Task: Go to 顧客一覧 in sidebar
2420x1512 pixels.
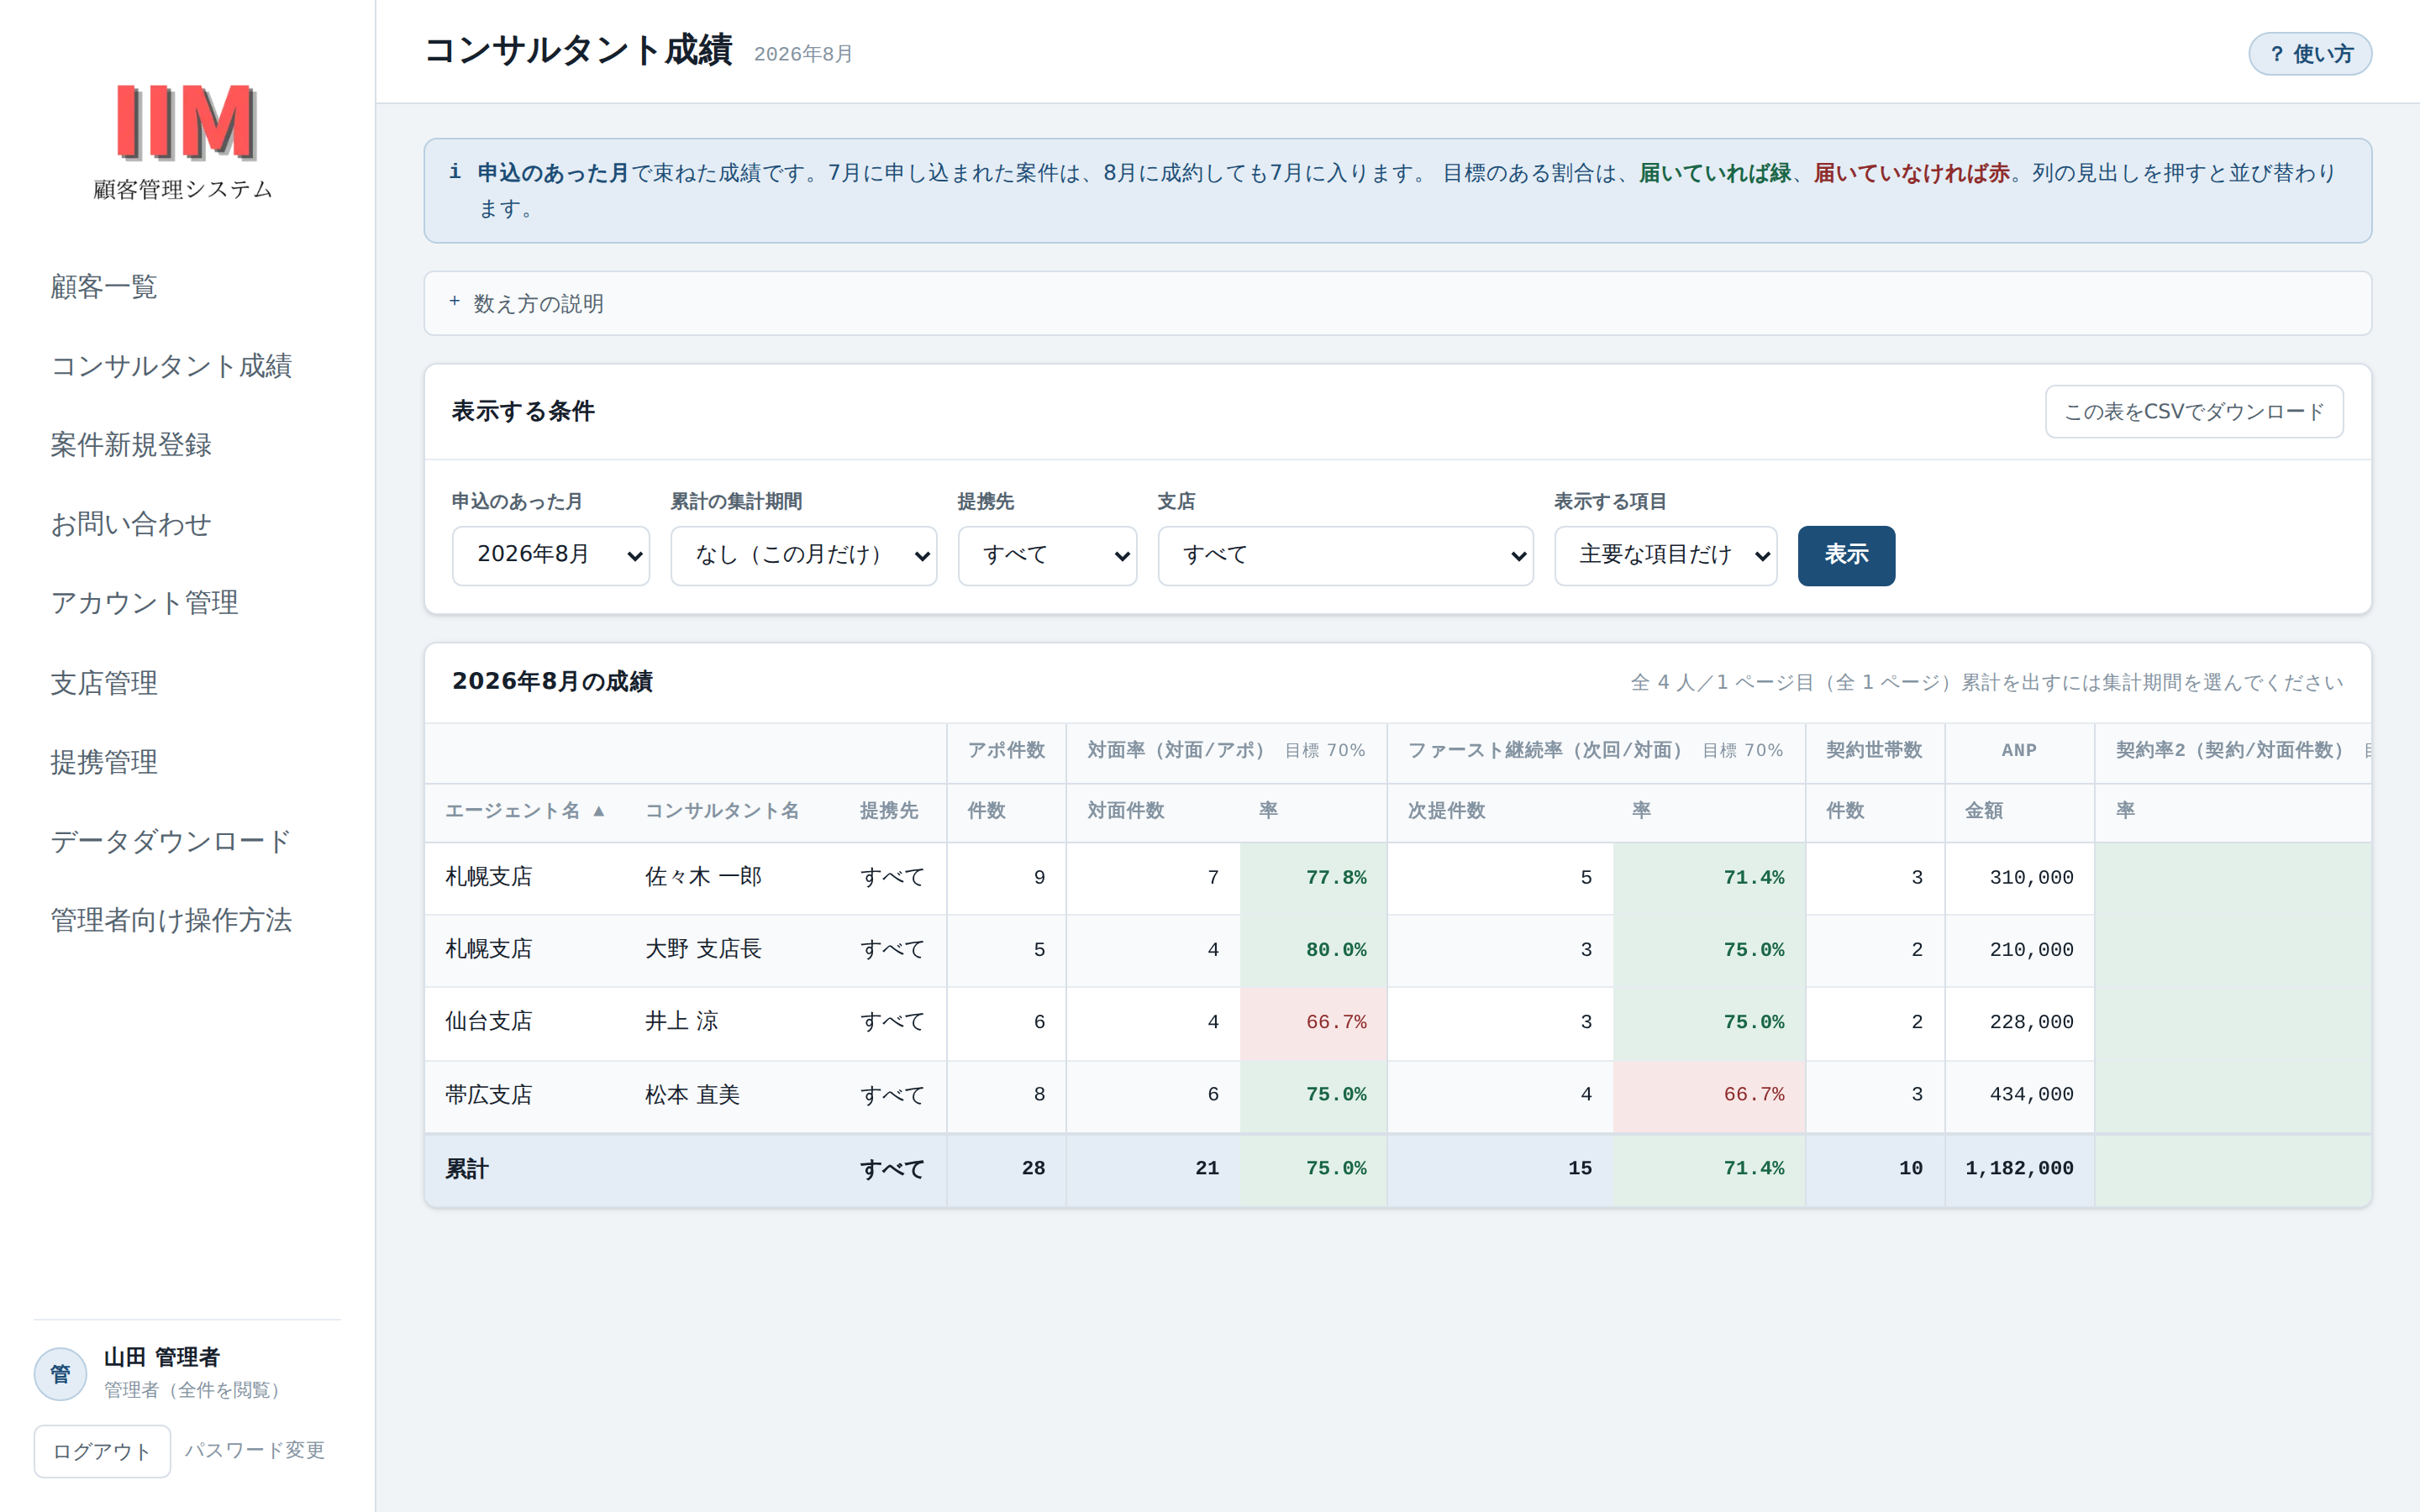Action: (104, 287)
